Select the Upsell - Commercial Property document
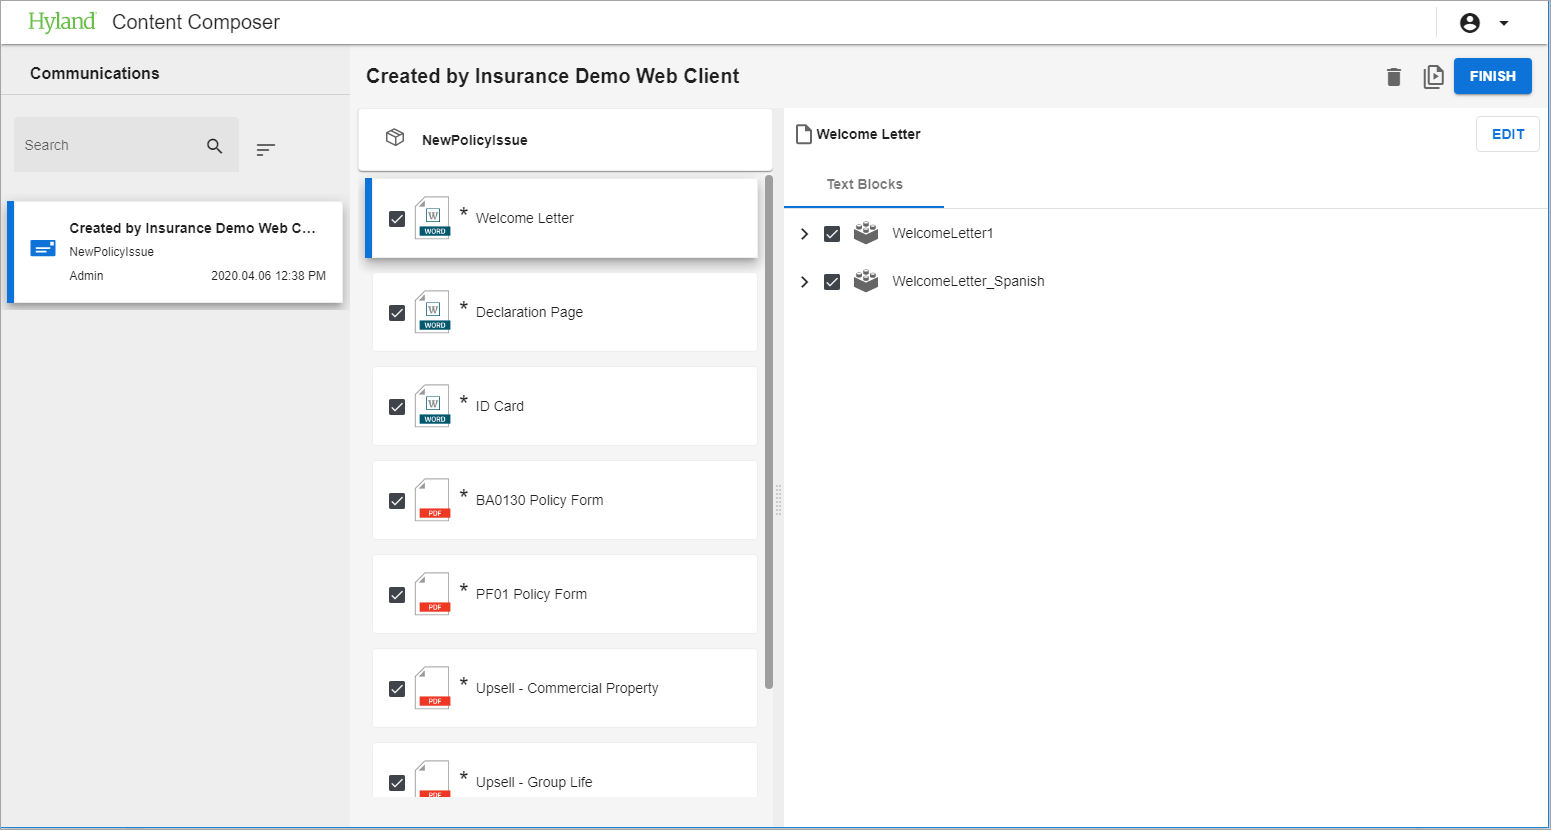The height and width of the screenshot is (830, 1551). click(566, 688)
